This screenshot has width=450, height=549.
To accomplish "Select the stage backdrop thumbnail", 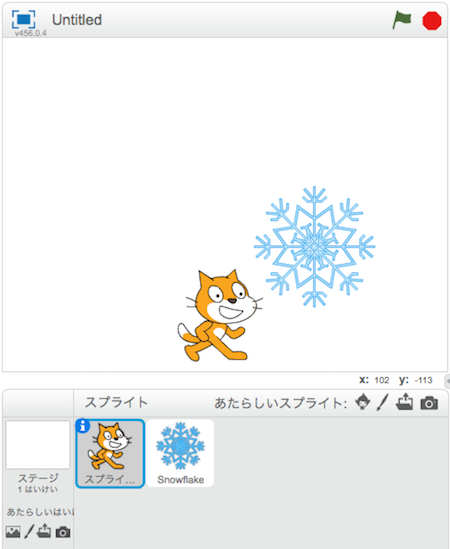I will pos(38,445).
